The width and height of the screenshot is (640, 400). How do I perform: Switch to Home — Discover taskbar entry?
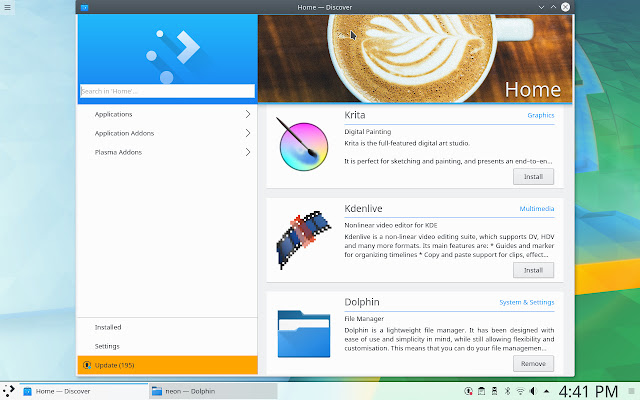pyautogui.click(x=84, y=391)
